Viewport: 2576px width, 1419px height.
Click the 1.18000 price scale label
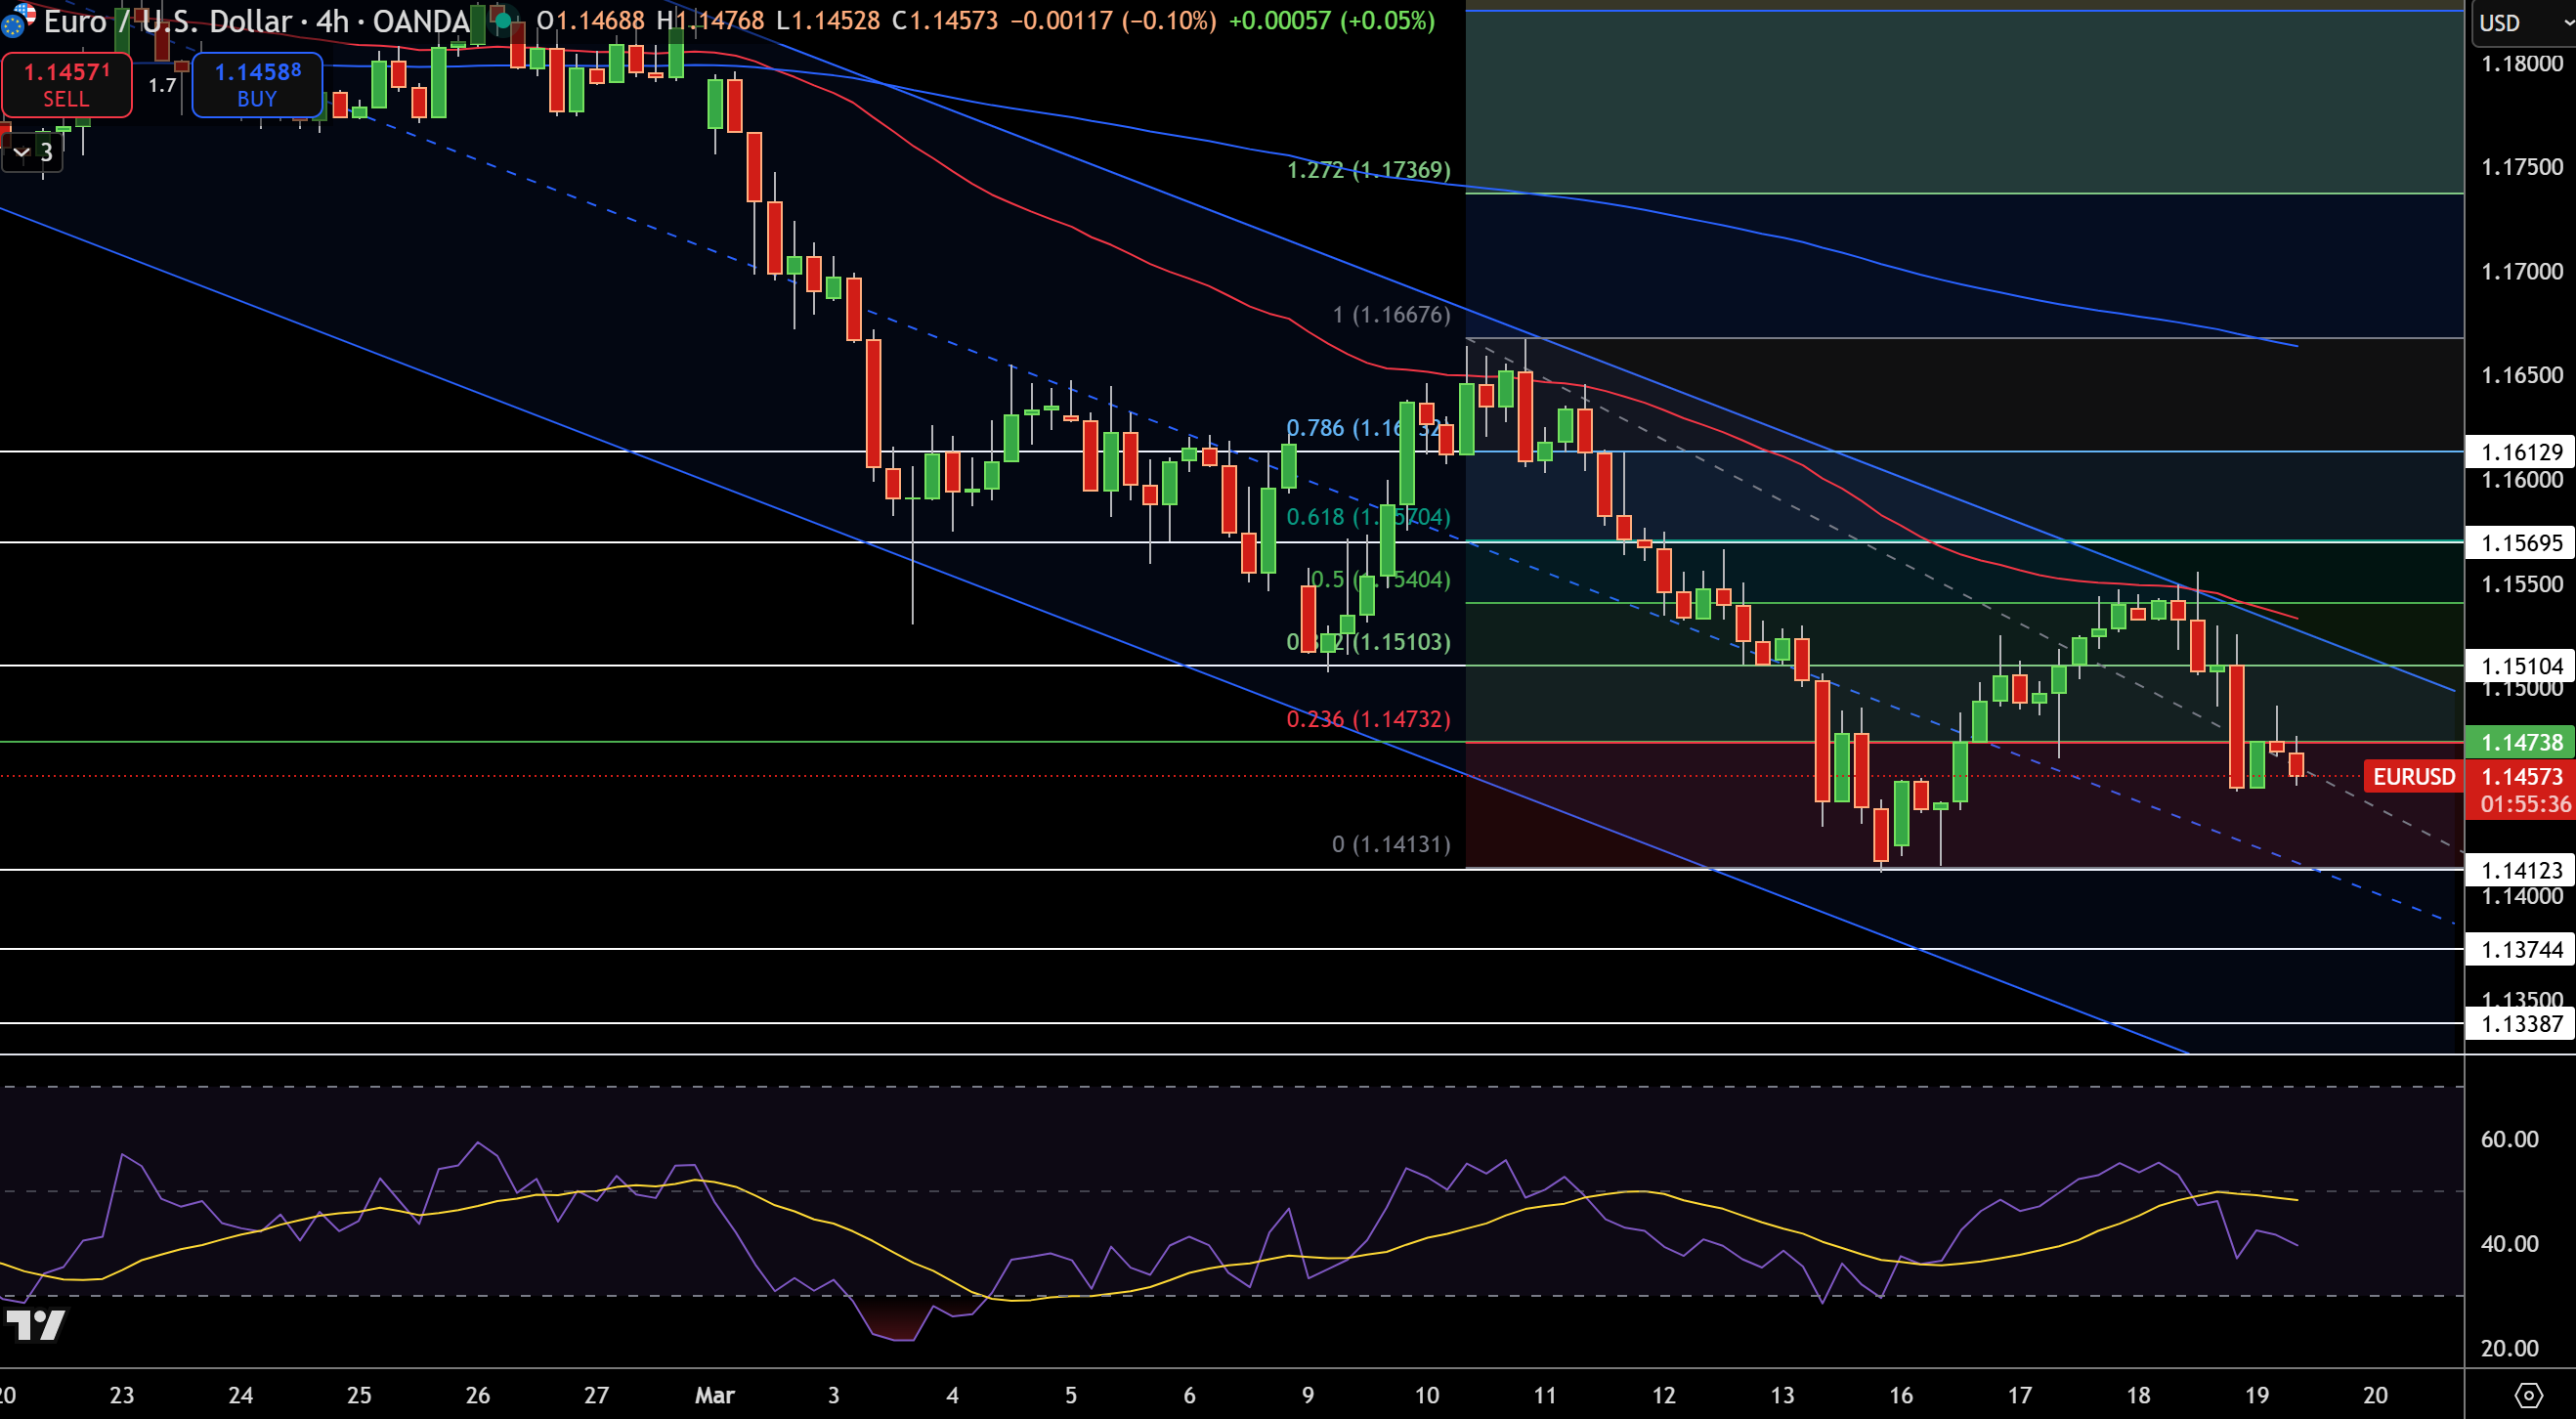(x=2522, y=64)
